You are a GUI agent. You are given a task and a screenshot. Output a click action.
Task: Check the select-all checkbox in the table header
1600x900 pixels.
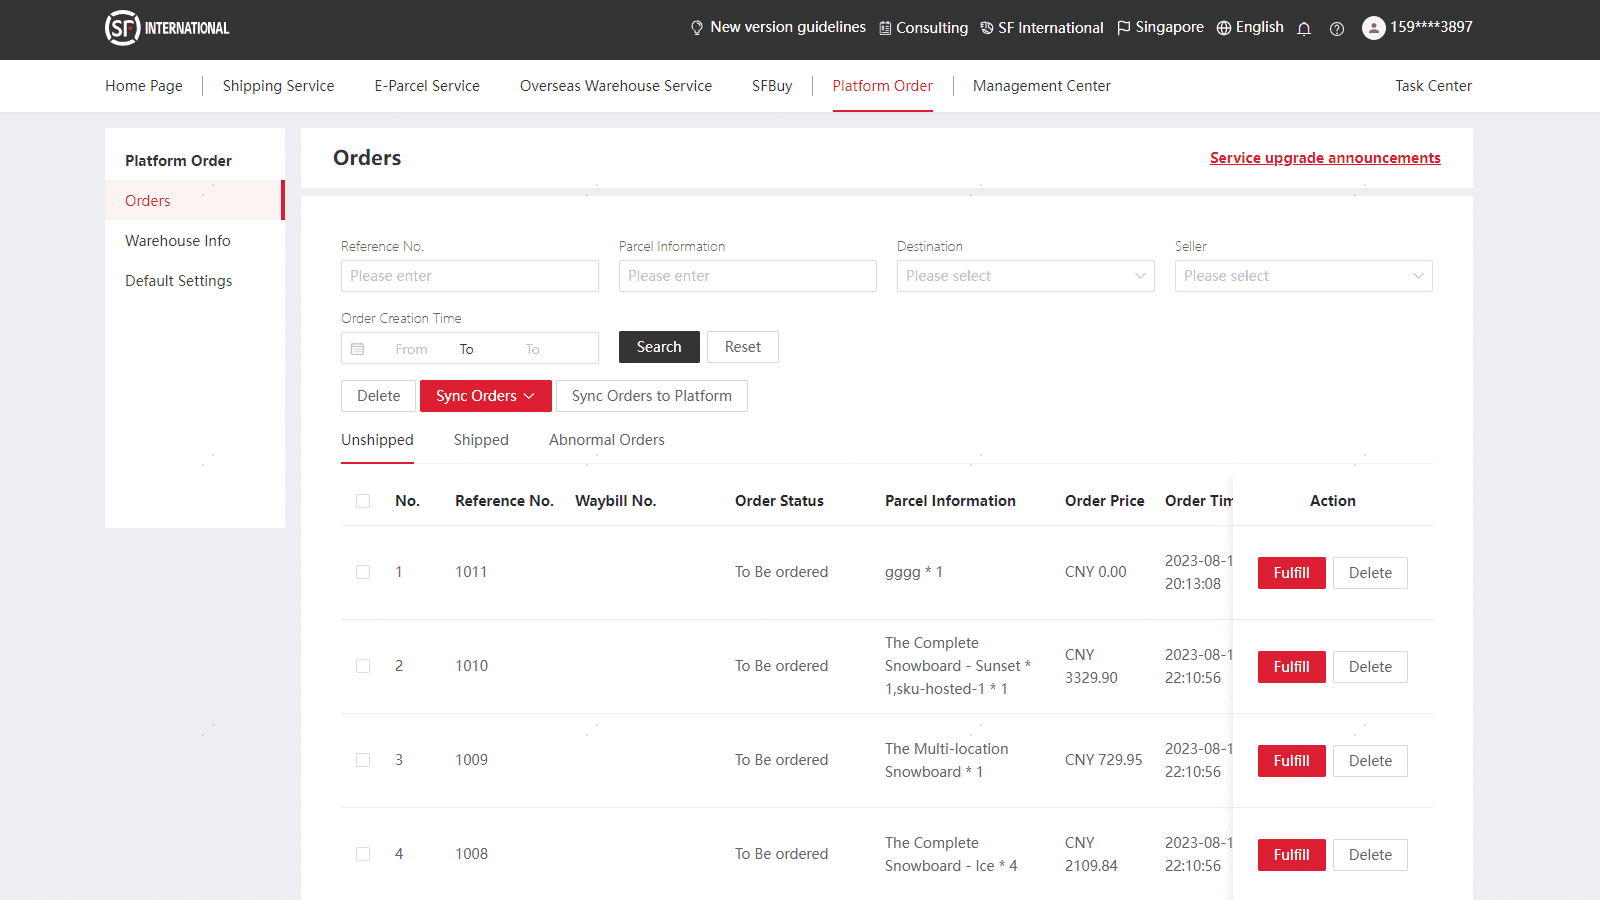(x=362, y=500)
